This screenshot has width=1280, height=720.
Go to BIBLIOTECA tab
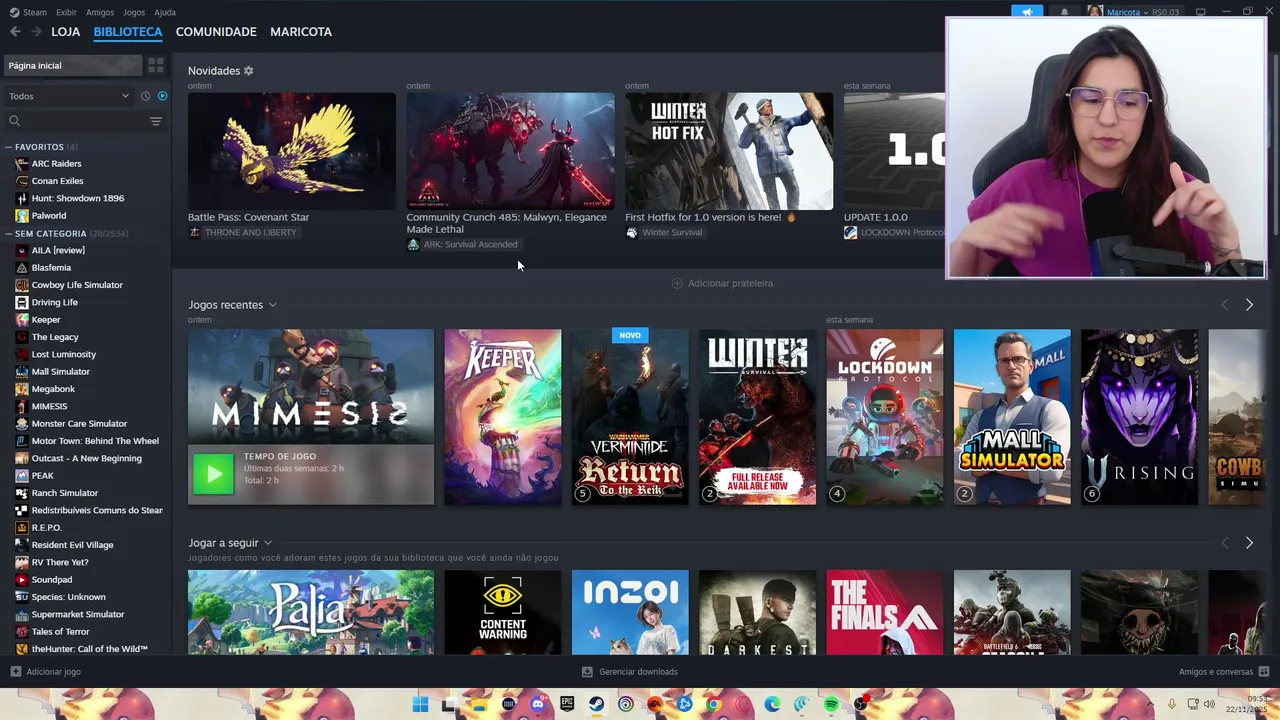(128, 32)
